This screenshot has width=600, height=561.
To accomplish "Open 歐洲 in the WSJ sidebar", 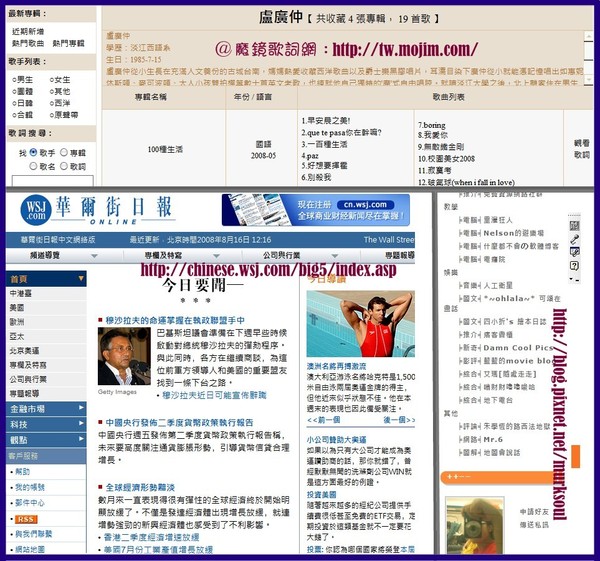I will pyautogui.click(x=17, y=322).
